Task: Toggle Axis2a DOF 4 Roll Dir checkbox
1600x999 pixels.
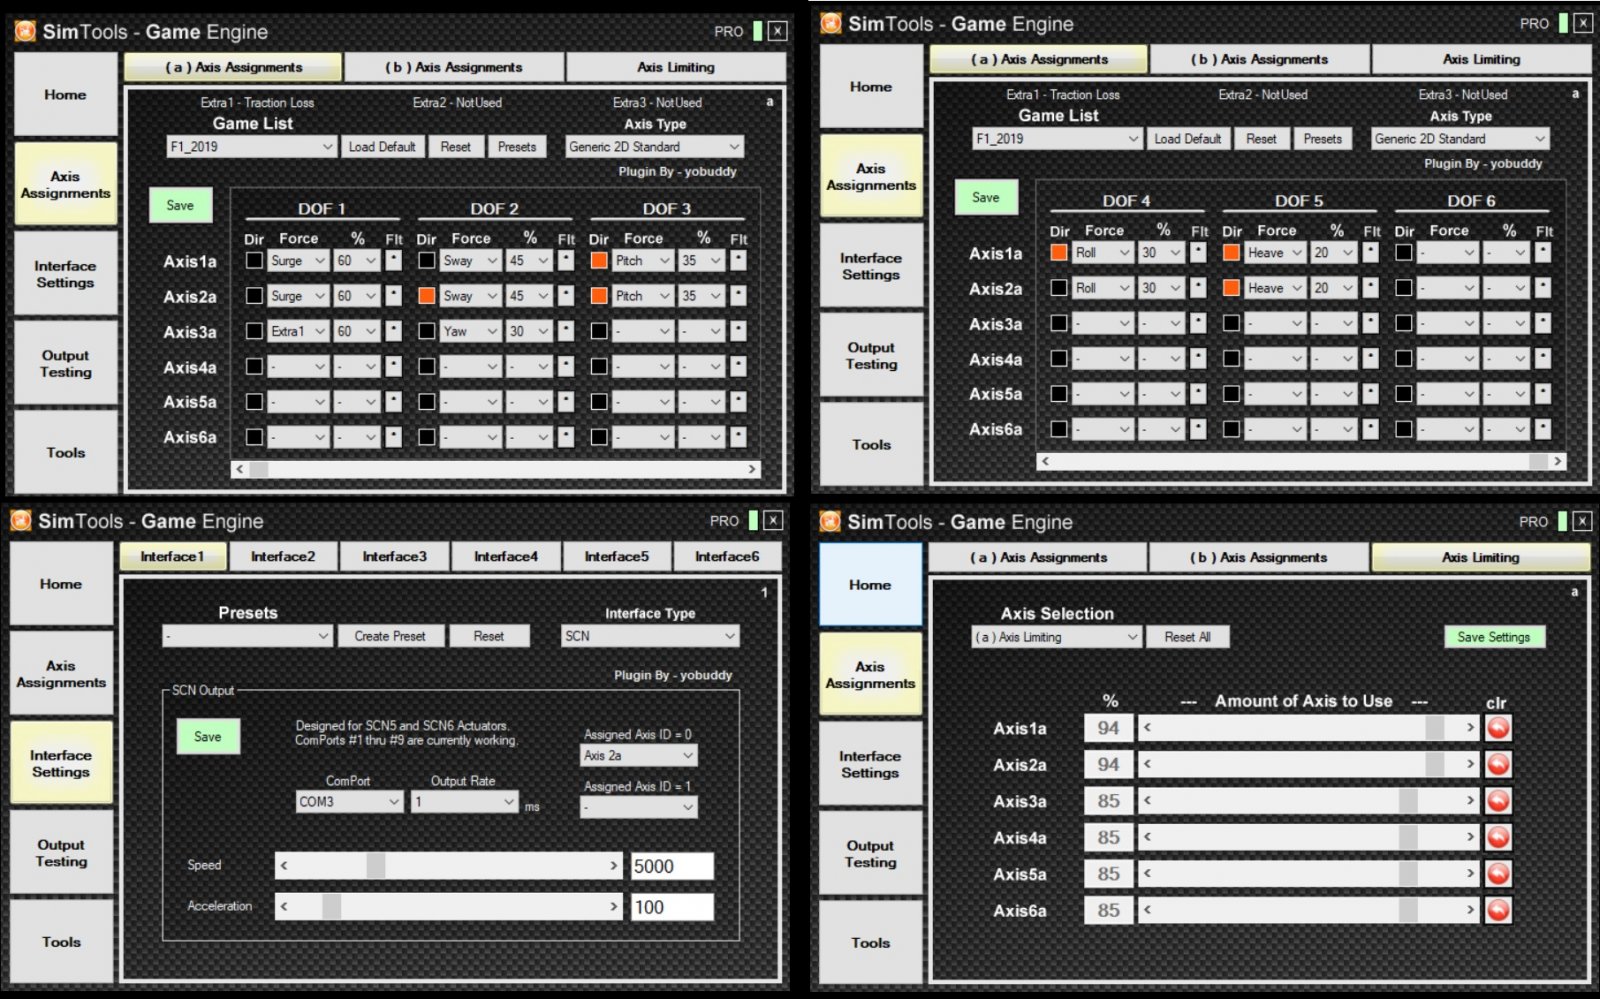Action: [1059, 288]
